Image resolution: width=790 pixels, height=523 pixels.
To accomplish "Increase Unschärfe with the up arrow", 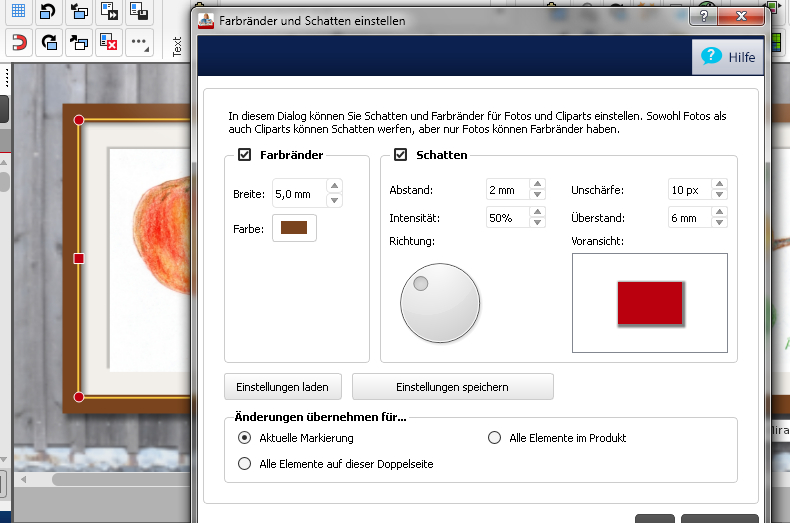I will [719, 184].
